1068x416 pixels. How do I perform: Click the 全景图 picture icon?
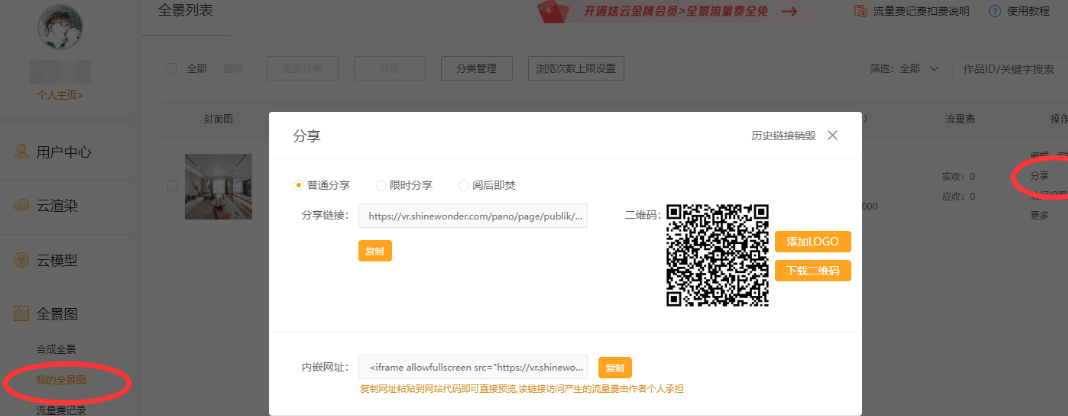tap(21, 313)
